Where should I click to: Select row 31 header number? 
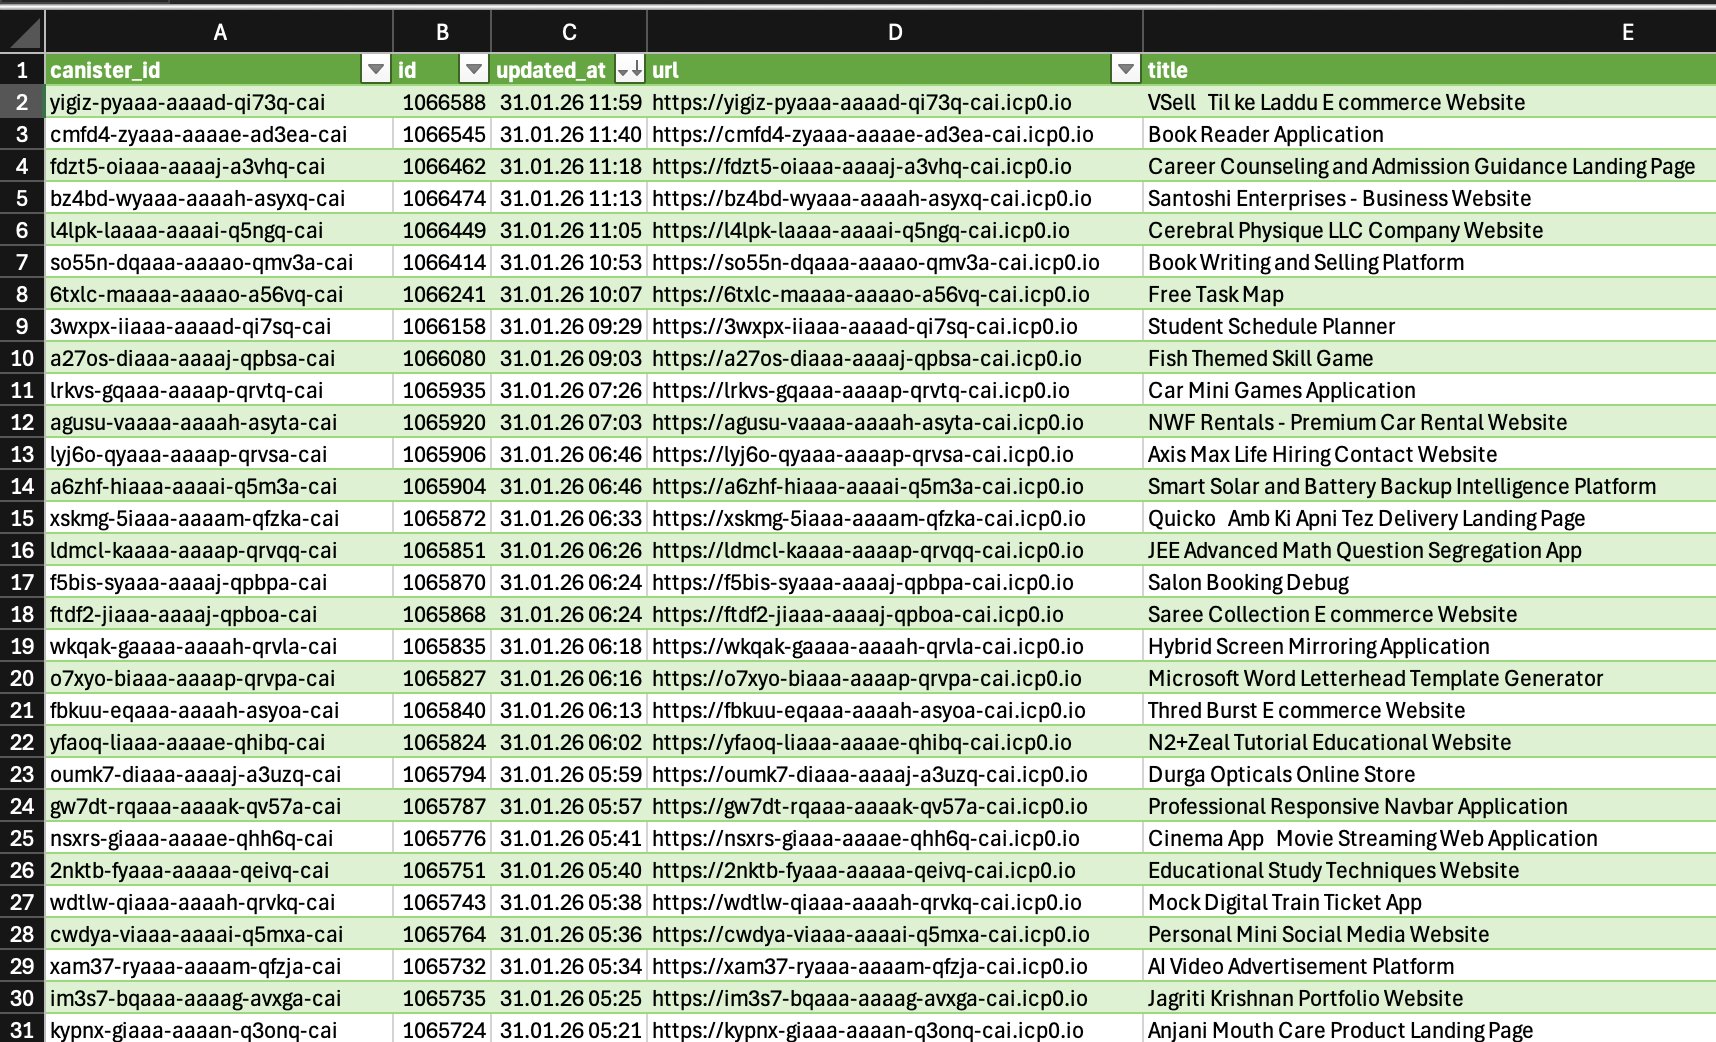tap(22, 1029)
